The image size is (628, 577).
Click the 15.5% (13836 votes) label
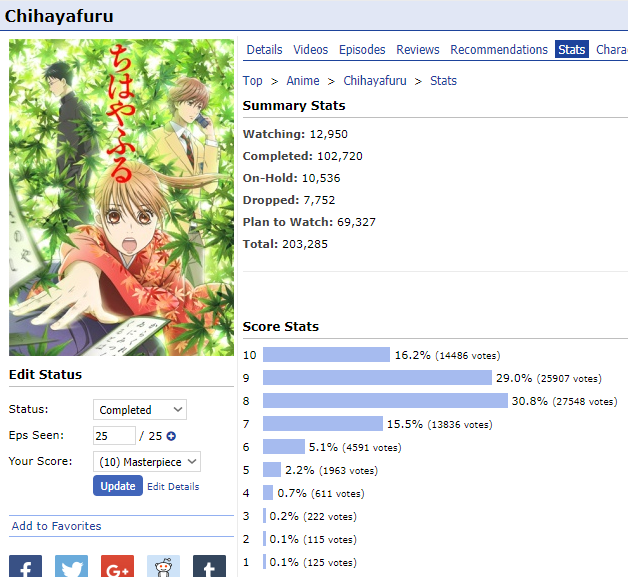point(440,424)
